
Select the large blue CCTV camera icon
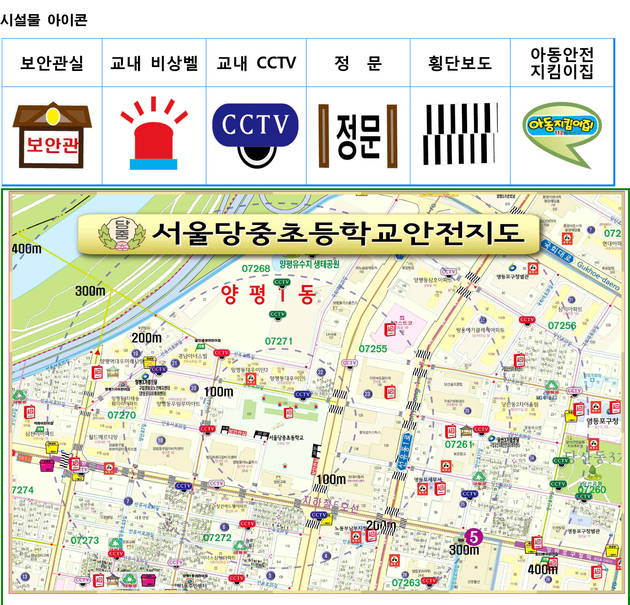coord(256,135)
